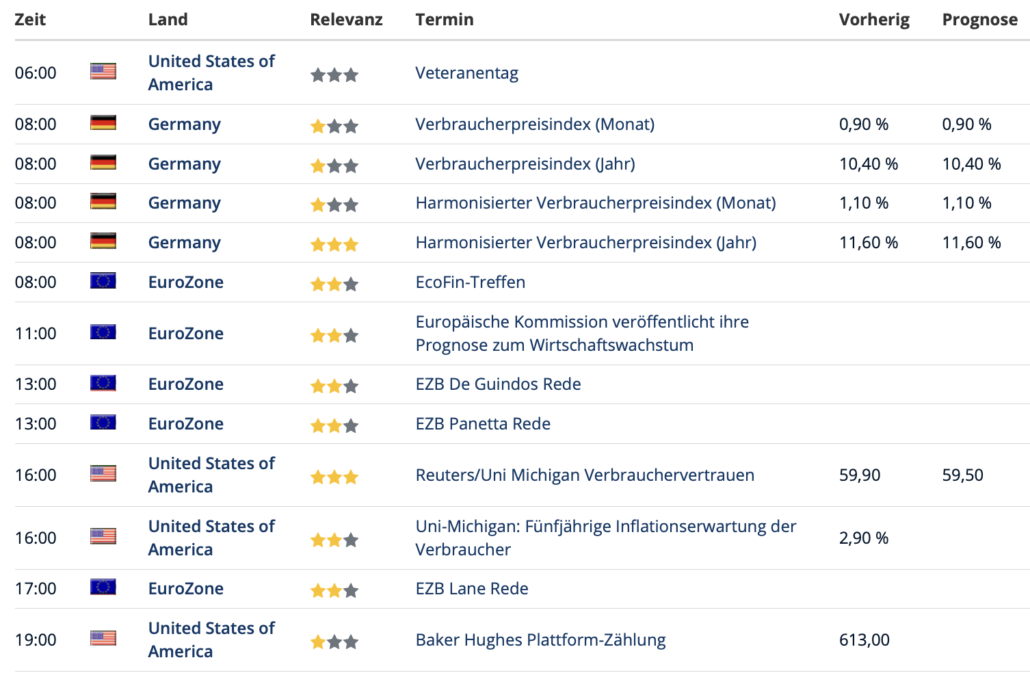
Task: Click the relevance stars for EZB Panetta Rede
Action: point(334,425)
